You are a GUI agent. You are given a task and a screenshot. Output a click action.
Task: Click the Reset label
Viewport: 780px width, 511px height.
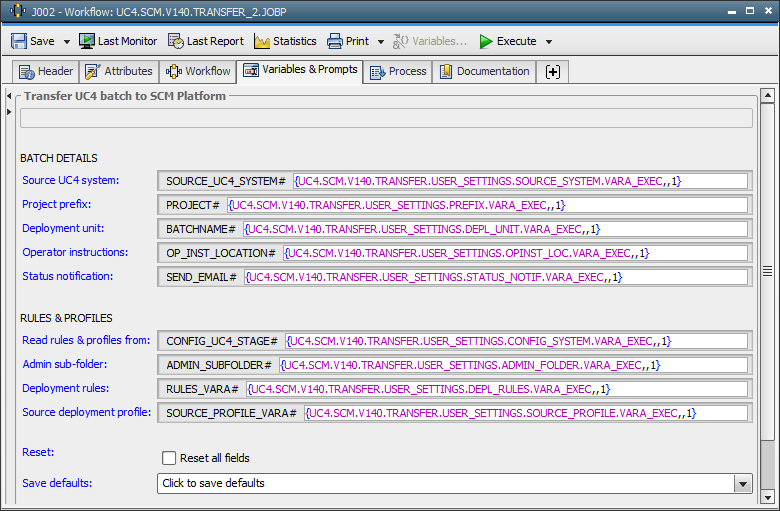point(38,452)
